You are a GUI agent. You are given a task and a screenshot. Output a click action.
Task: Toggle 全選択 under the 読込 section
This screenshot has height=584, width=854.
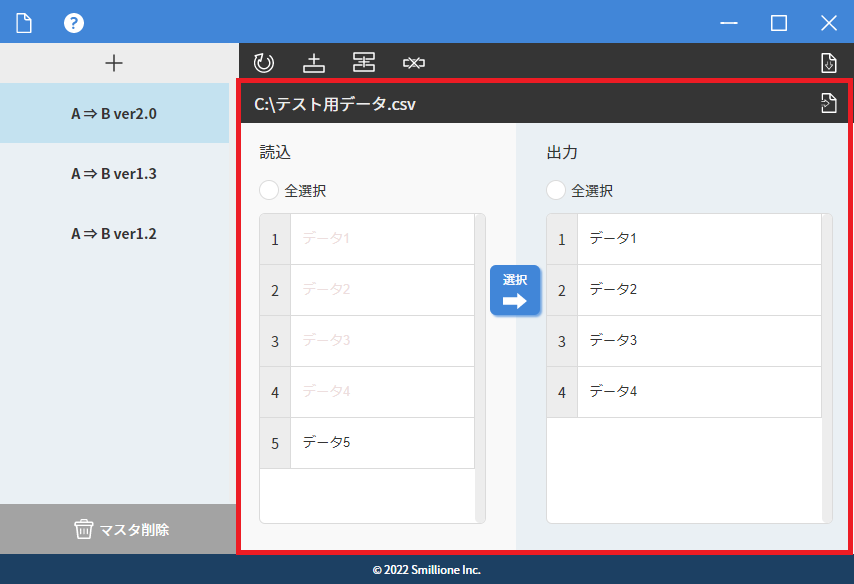(269, 190)
